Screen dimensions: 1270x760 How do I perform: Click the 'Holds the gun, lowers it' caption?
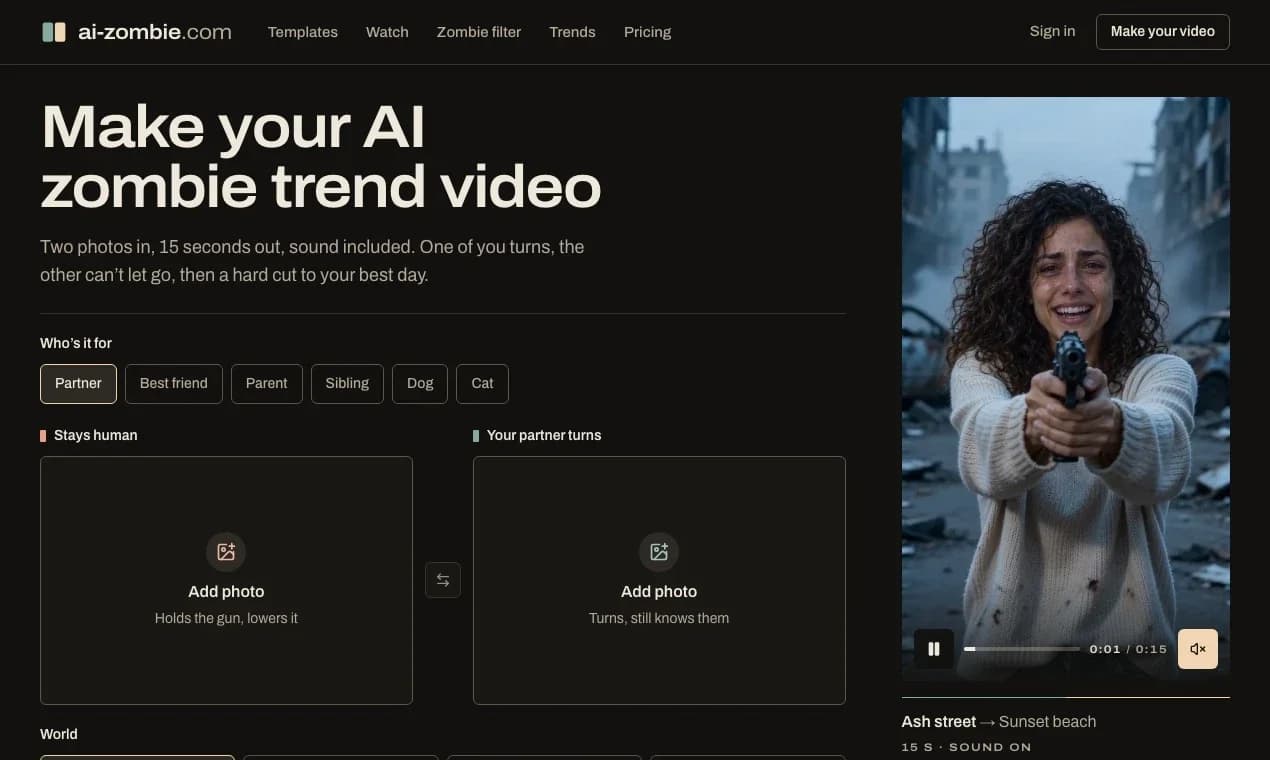pos(226,618)
